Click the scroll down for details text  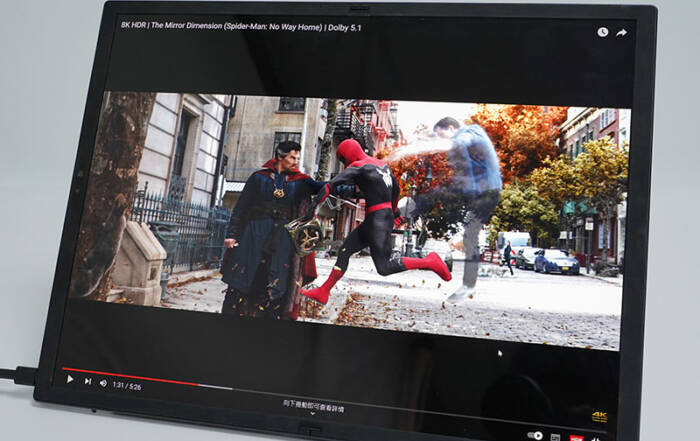(313, 405)
